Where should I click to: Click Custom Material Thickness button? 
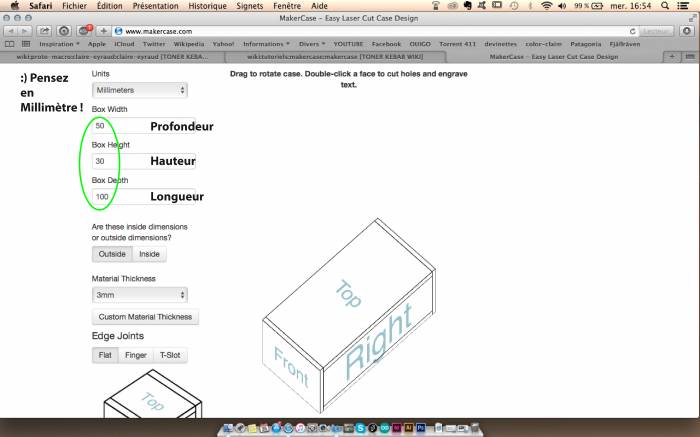[x=145, y=317]
